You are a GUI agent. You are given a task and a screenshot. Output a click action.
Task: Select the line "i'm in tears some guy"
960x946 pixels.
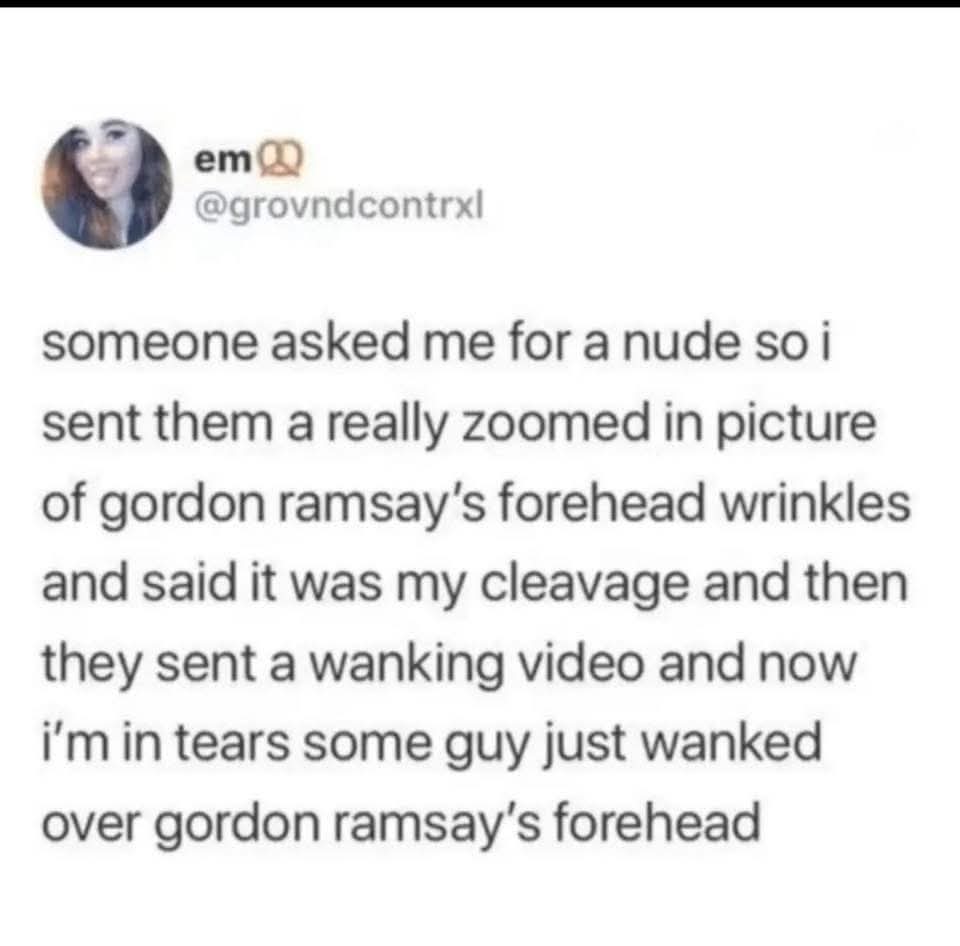pos(432,744)
